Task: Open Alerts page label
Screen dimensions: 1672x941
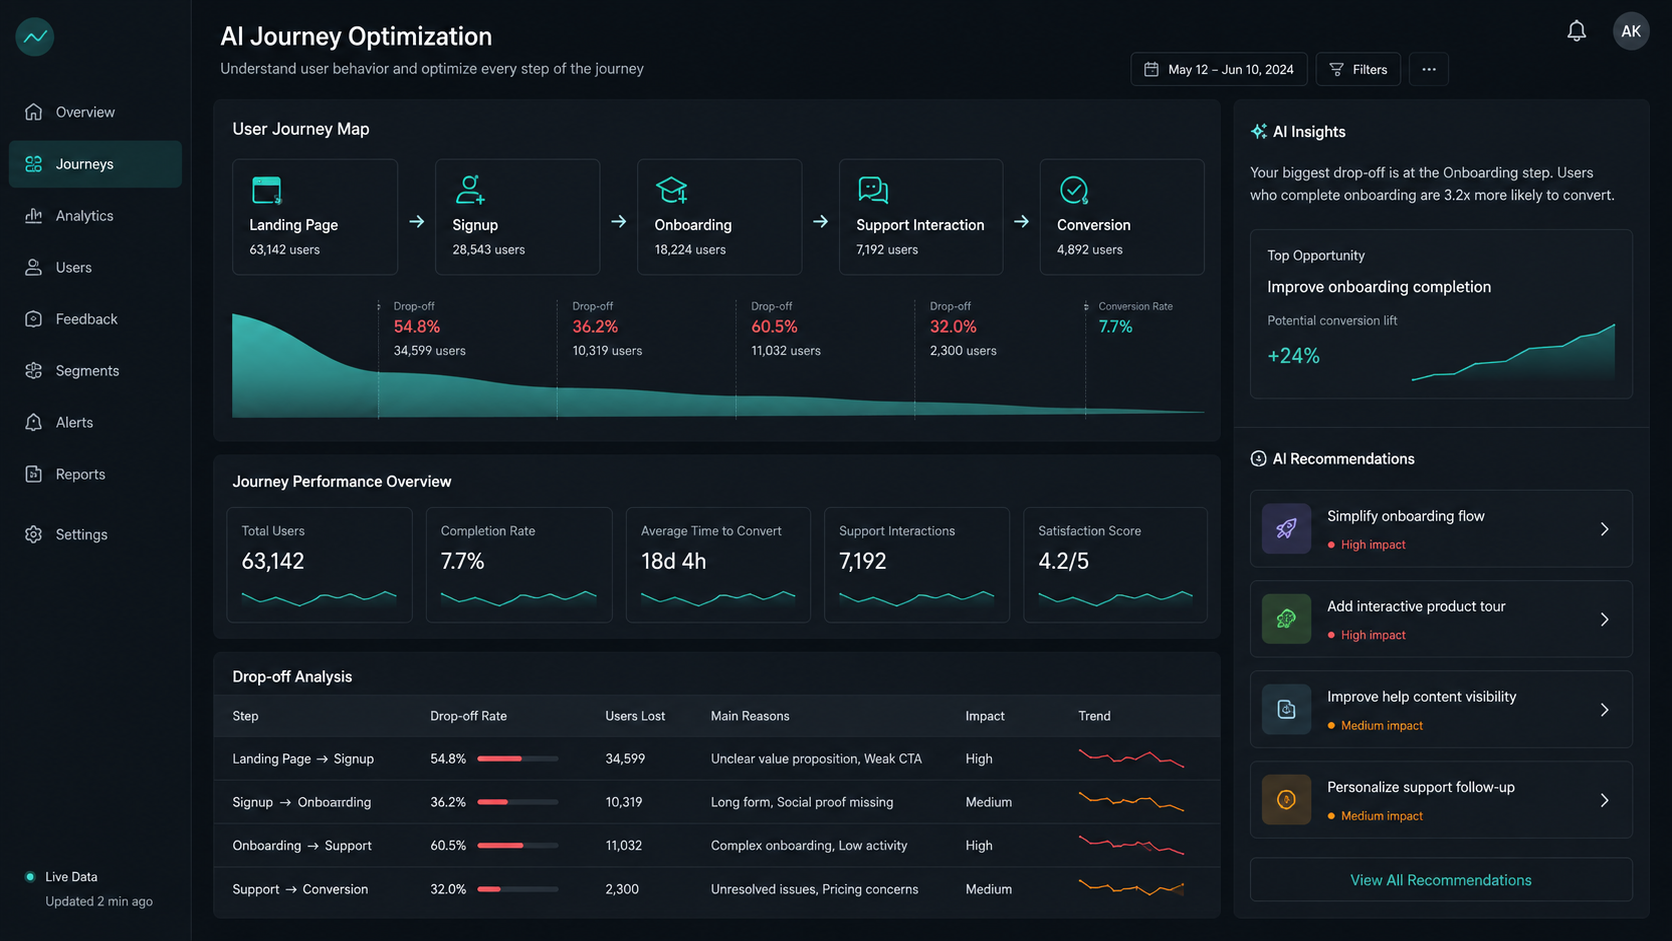Action: (x=74, y=422)
